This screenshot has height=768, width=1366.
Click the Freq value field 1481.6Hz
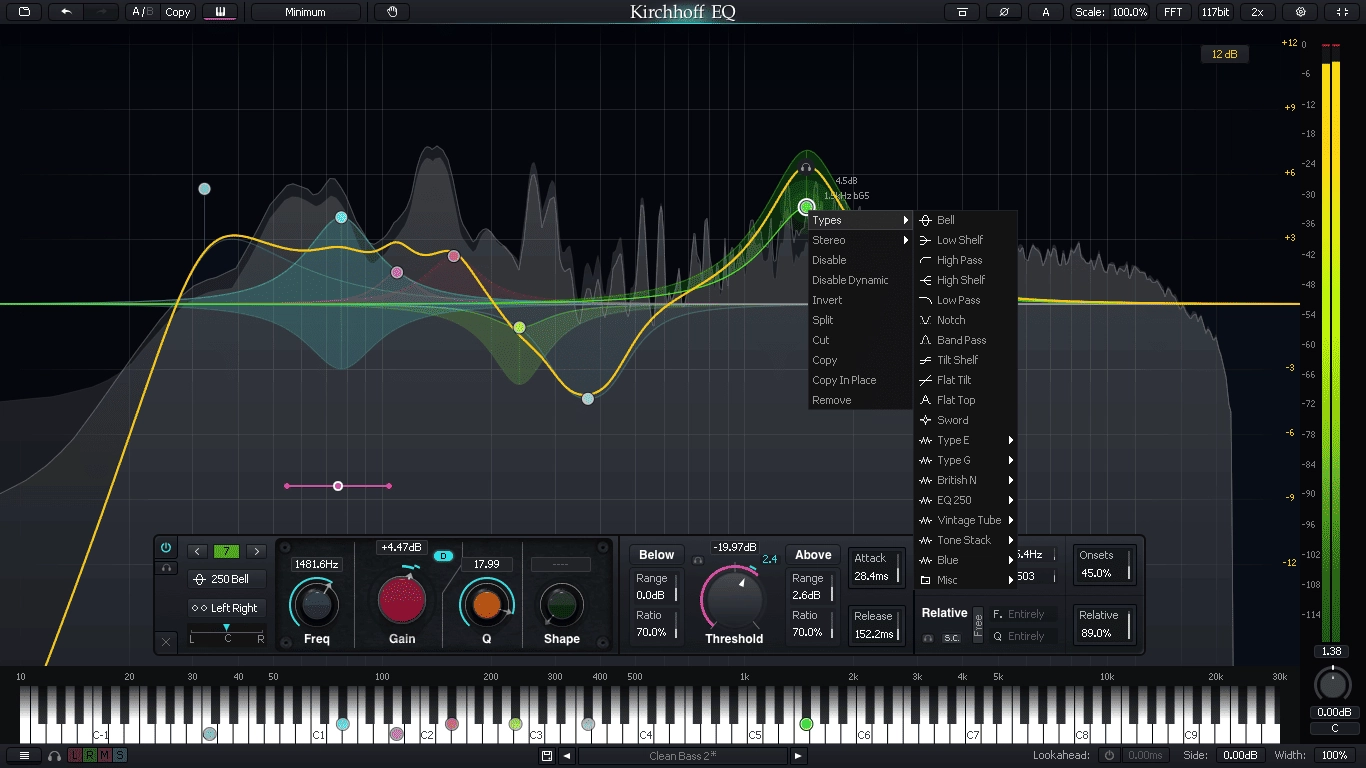point(316,565)
